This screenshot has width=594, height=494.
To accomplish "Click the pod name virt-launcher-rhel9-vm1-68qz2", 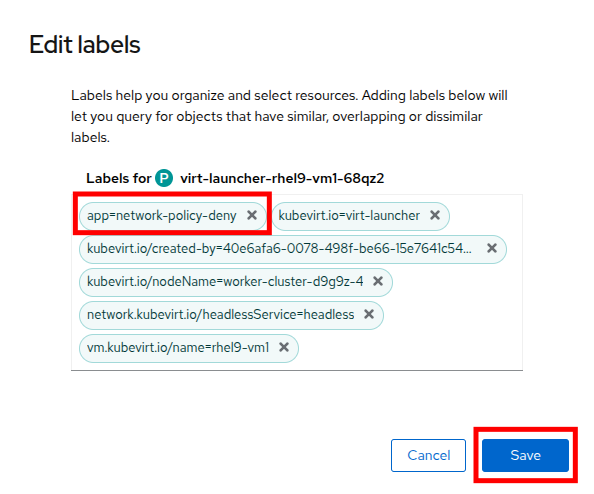I will 282,178.
